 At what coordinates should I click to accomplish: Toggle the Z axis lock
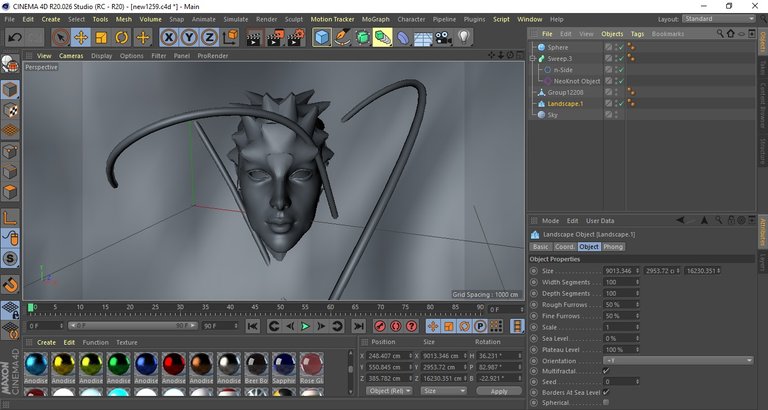[209, 37]
